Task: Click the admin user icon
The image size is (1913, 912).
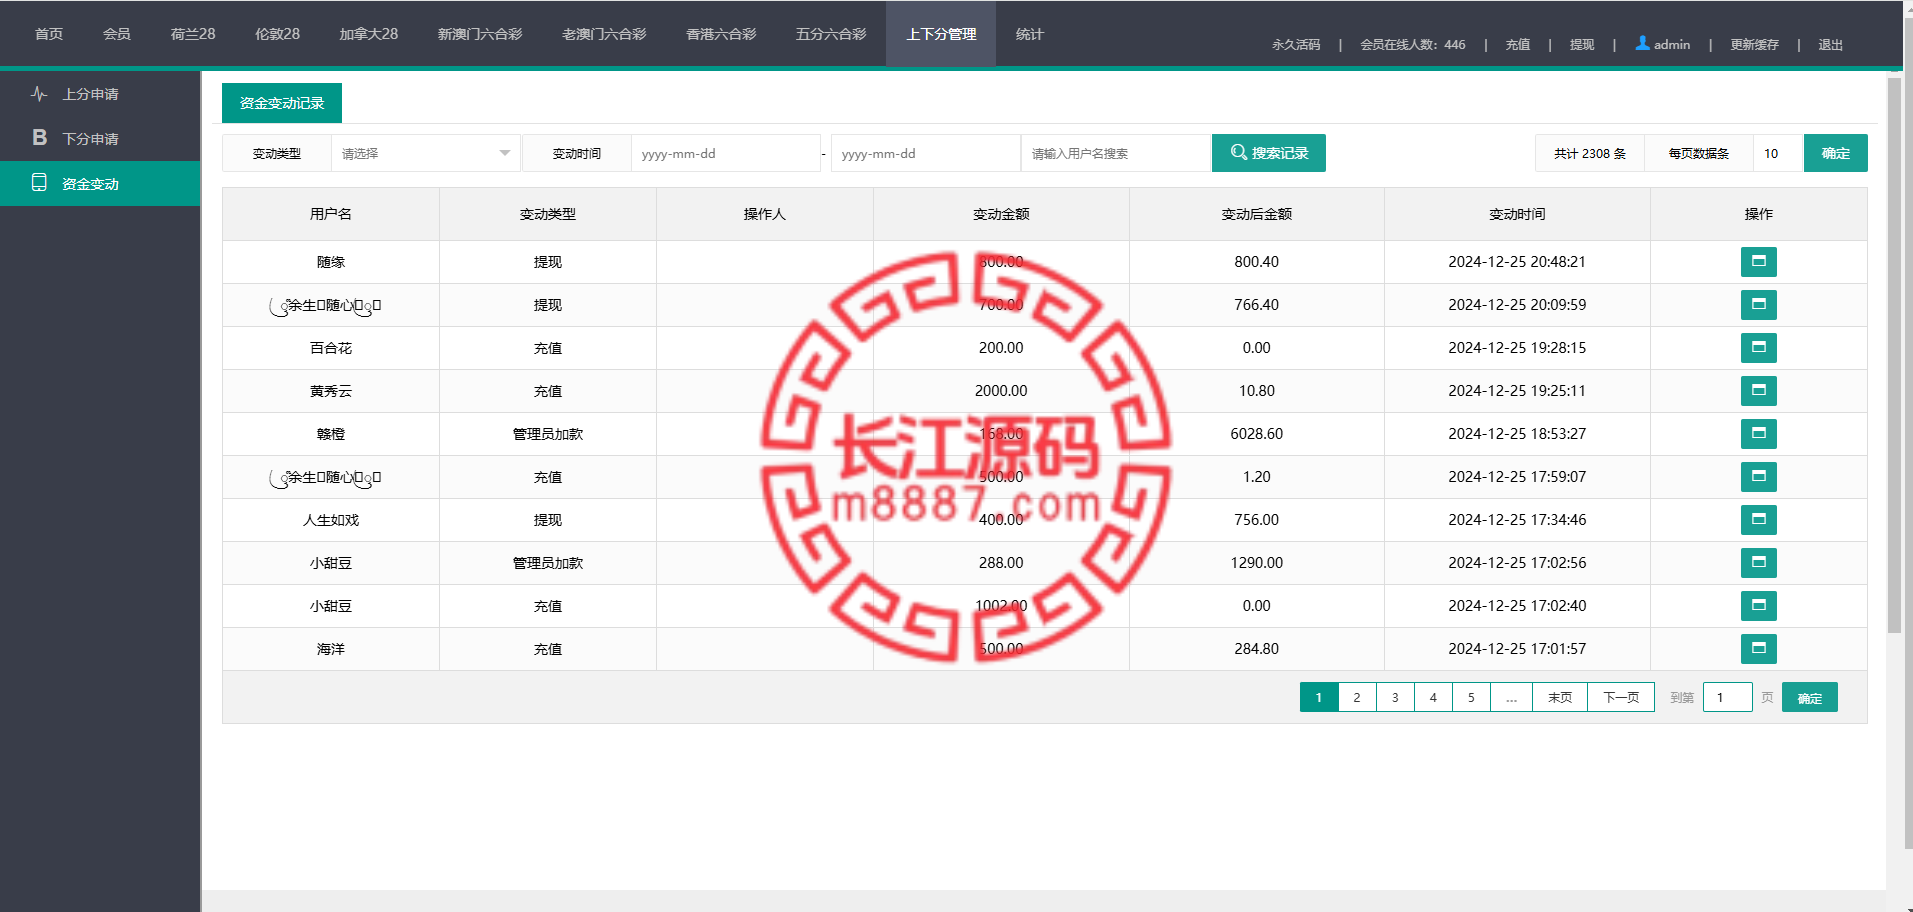Action: click(1642, 43)
